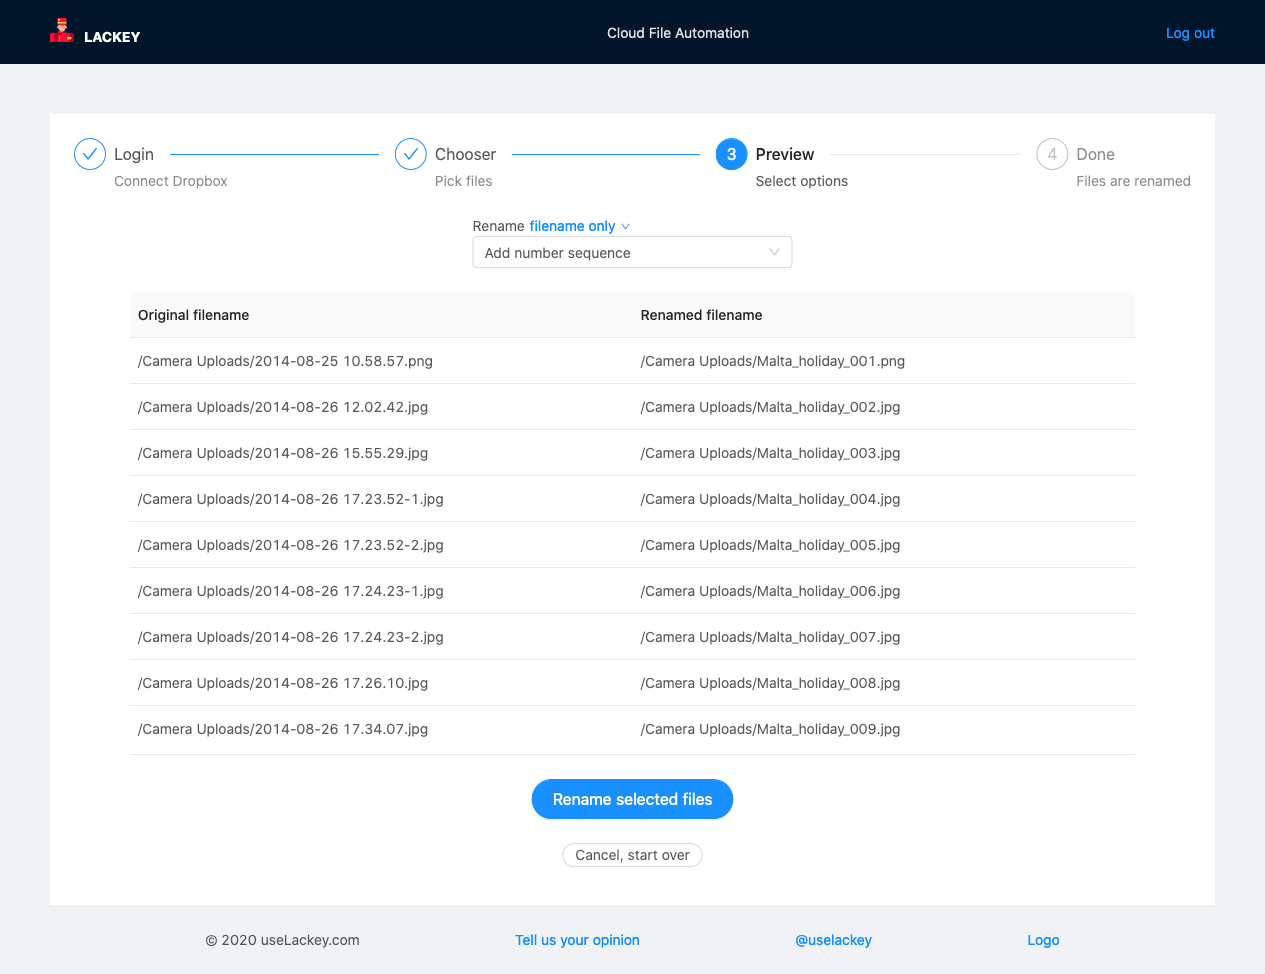
Task: Open the Tell us your opinion link
Action: pyautogui.click(x=577, y=940)
